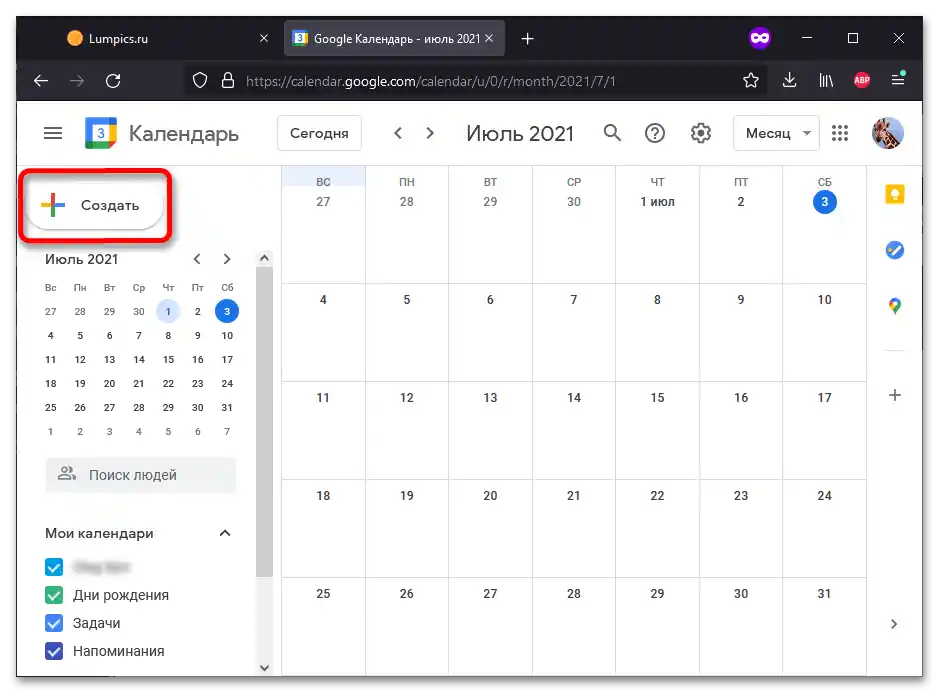Open the Google apps grid

pos(840,133)
